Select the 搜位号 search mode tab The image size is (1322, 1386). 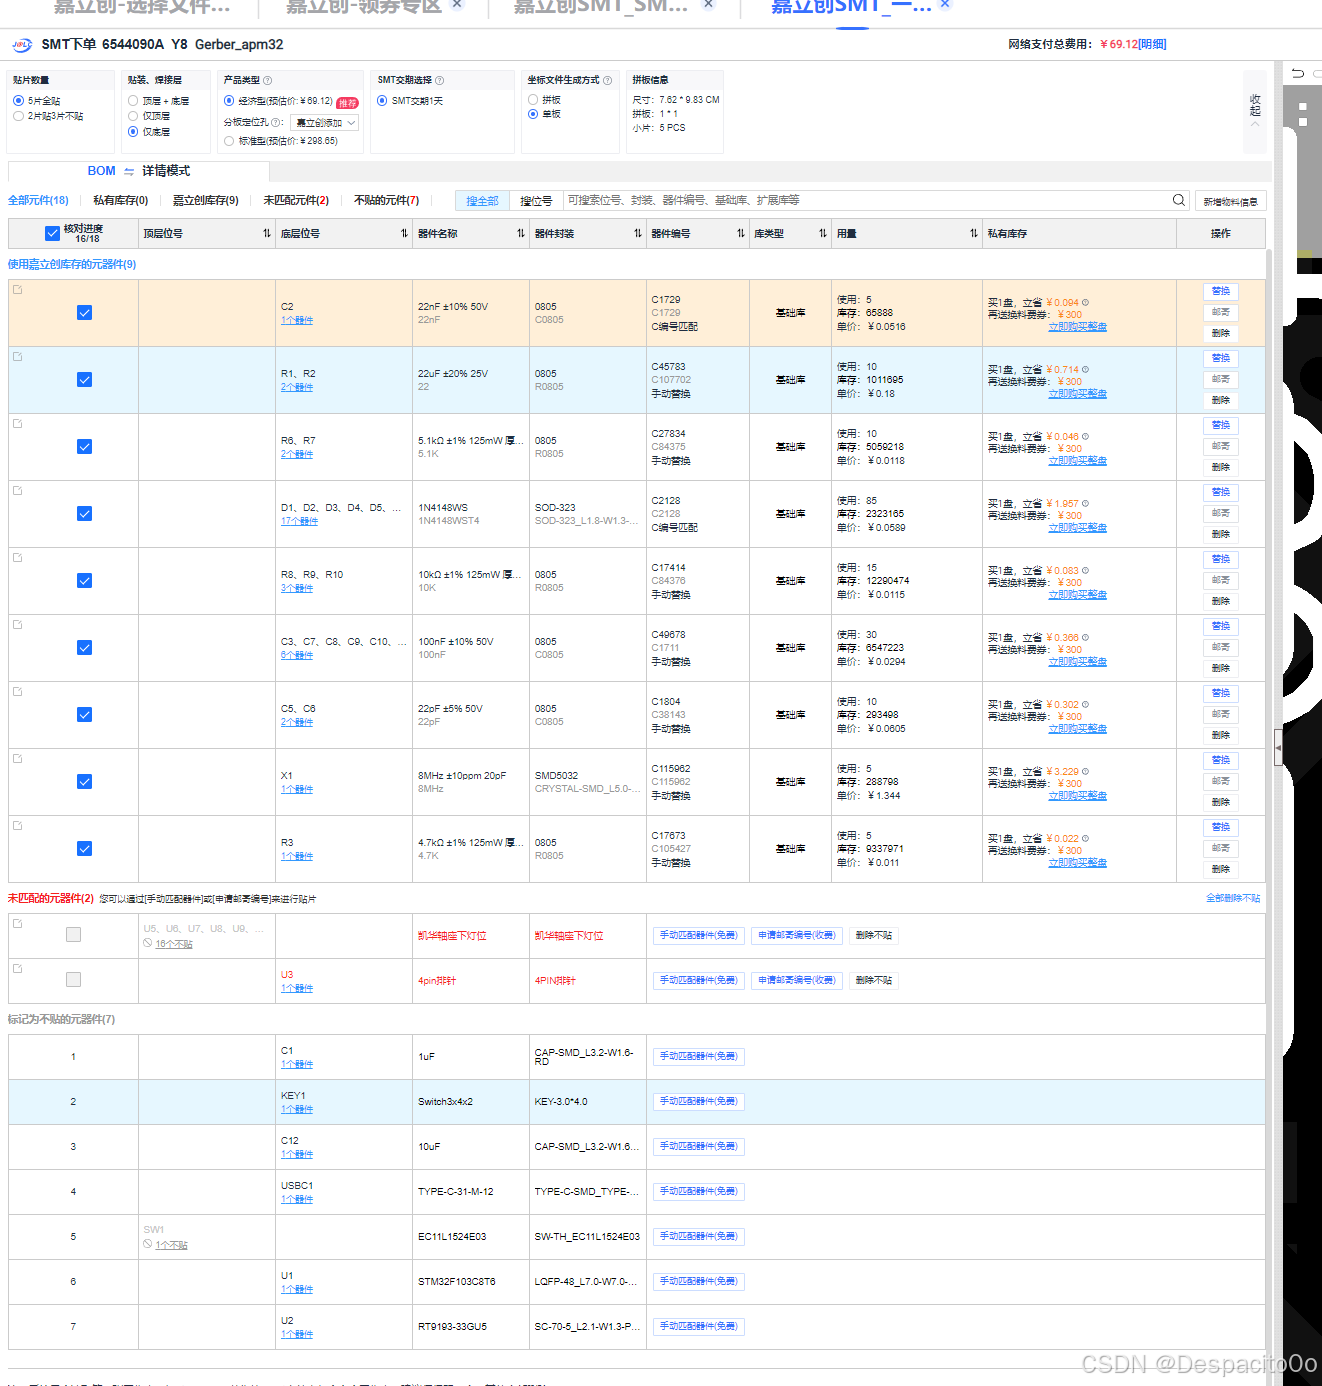(x=536, y=201)
